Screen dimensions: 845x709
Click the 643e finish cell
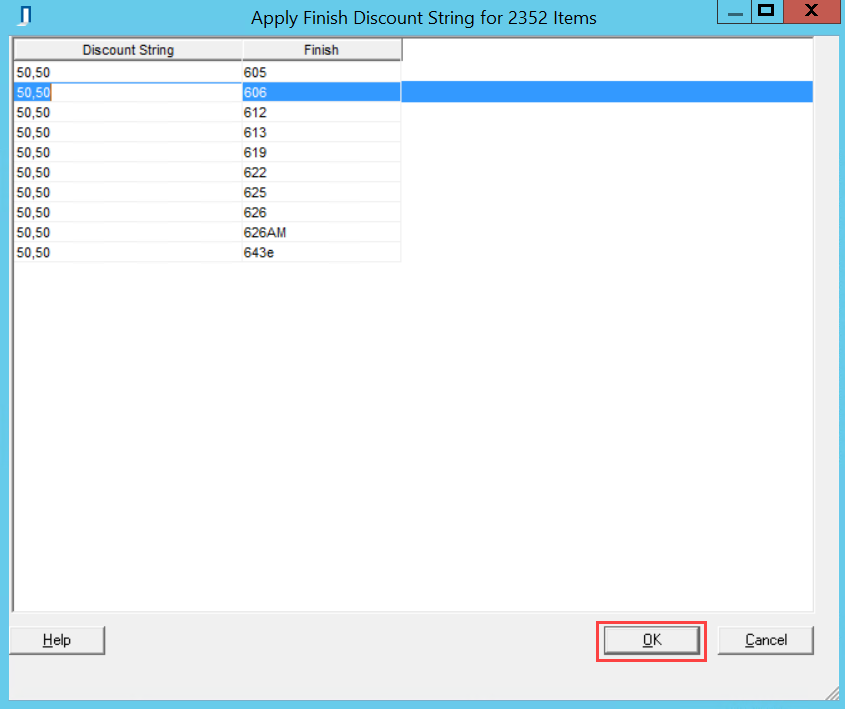322,252
